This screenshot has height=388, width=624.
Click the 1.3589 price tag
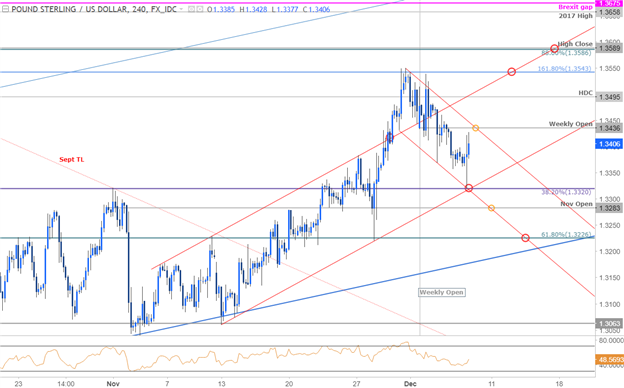pos(609,49)
